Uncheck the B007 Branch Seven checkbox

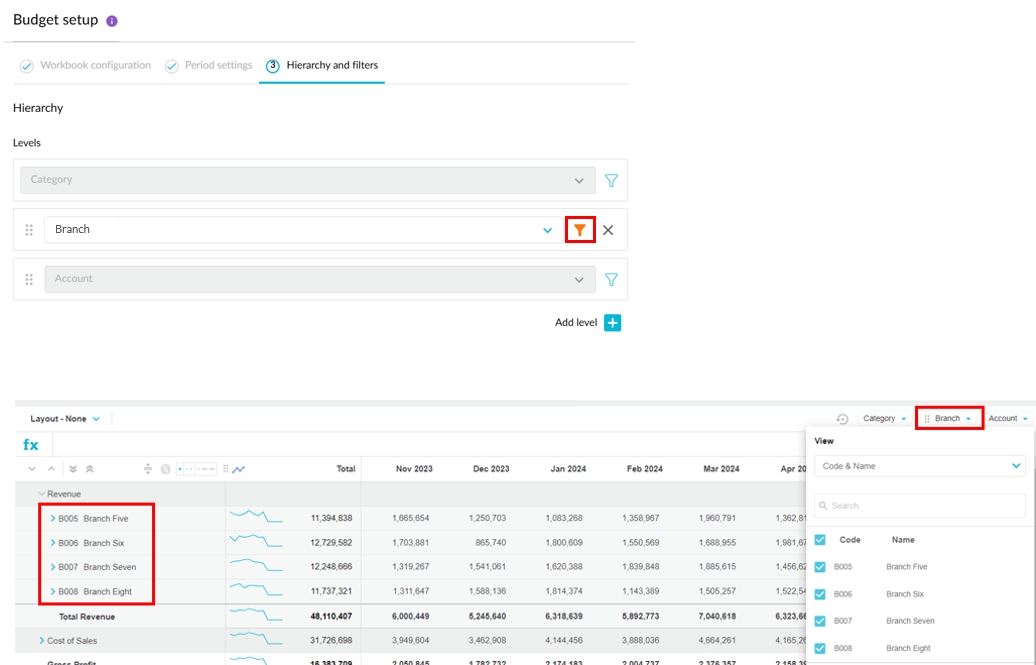point(820,621)
